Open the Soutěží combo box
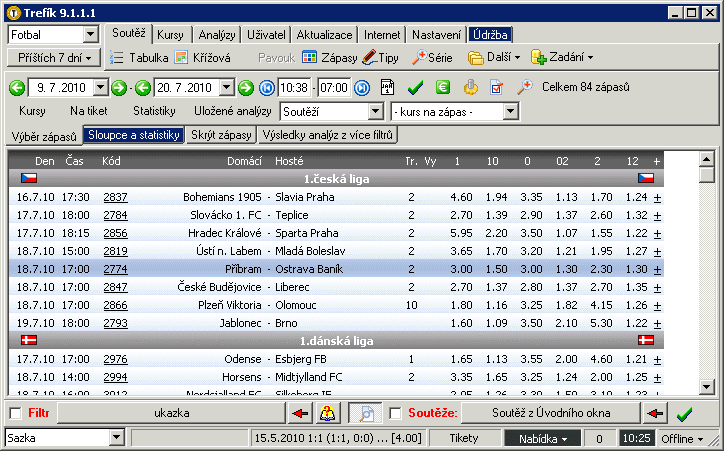 [376, 111]
